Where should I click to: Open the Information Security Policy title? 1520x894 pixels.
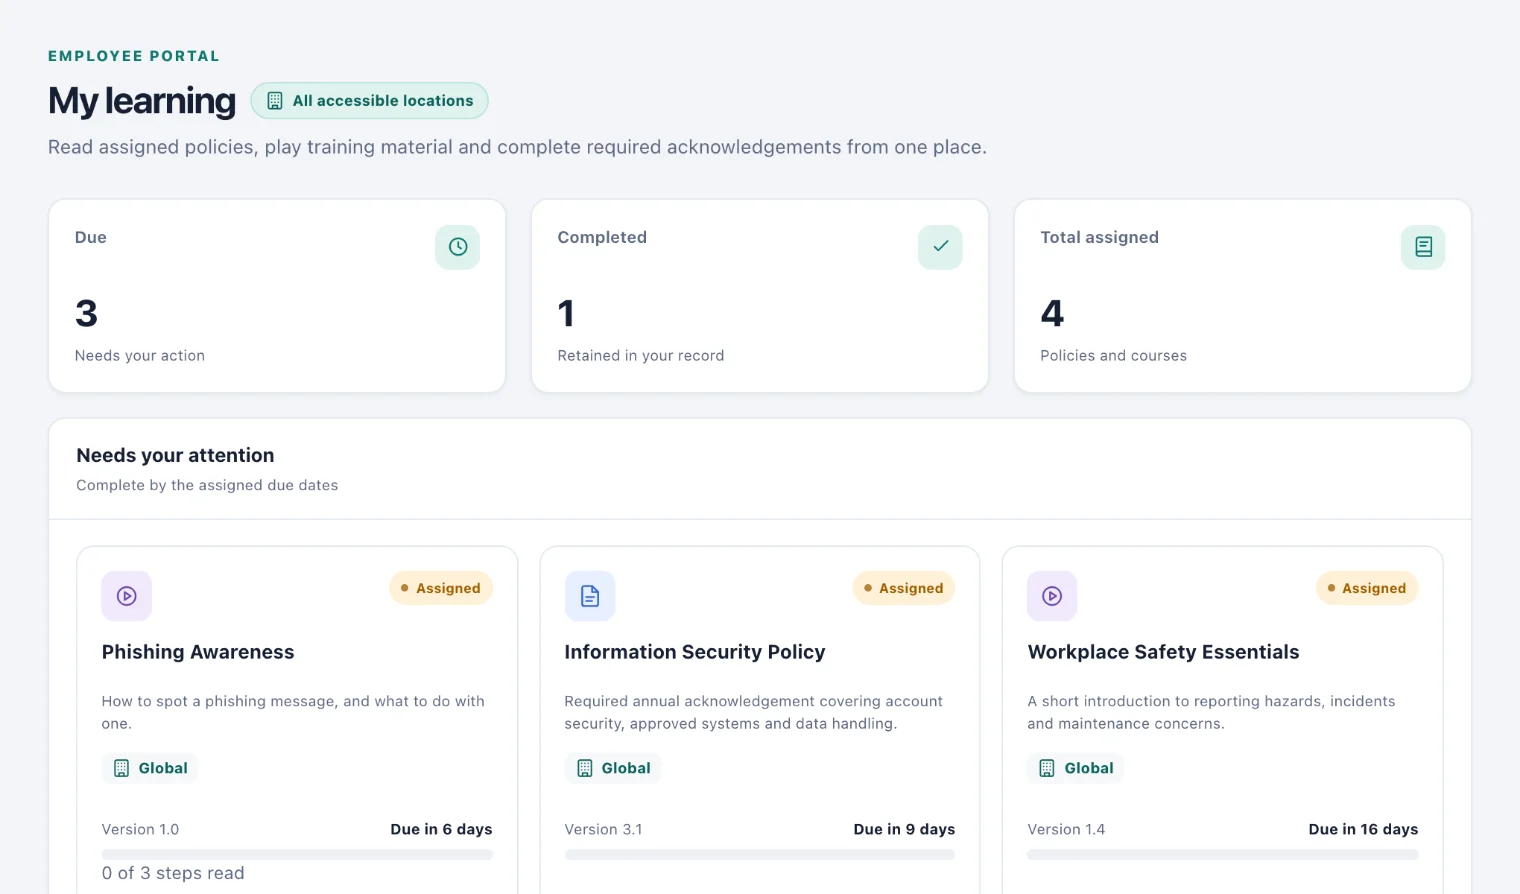point(695,652)
